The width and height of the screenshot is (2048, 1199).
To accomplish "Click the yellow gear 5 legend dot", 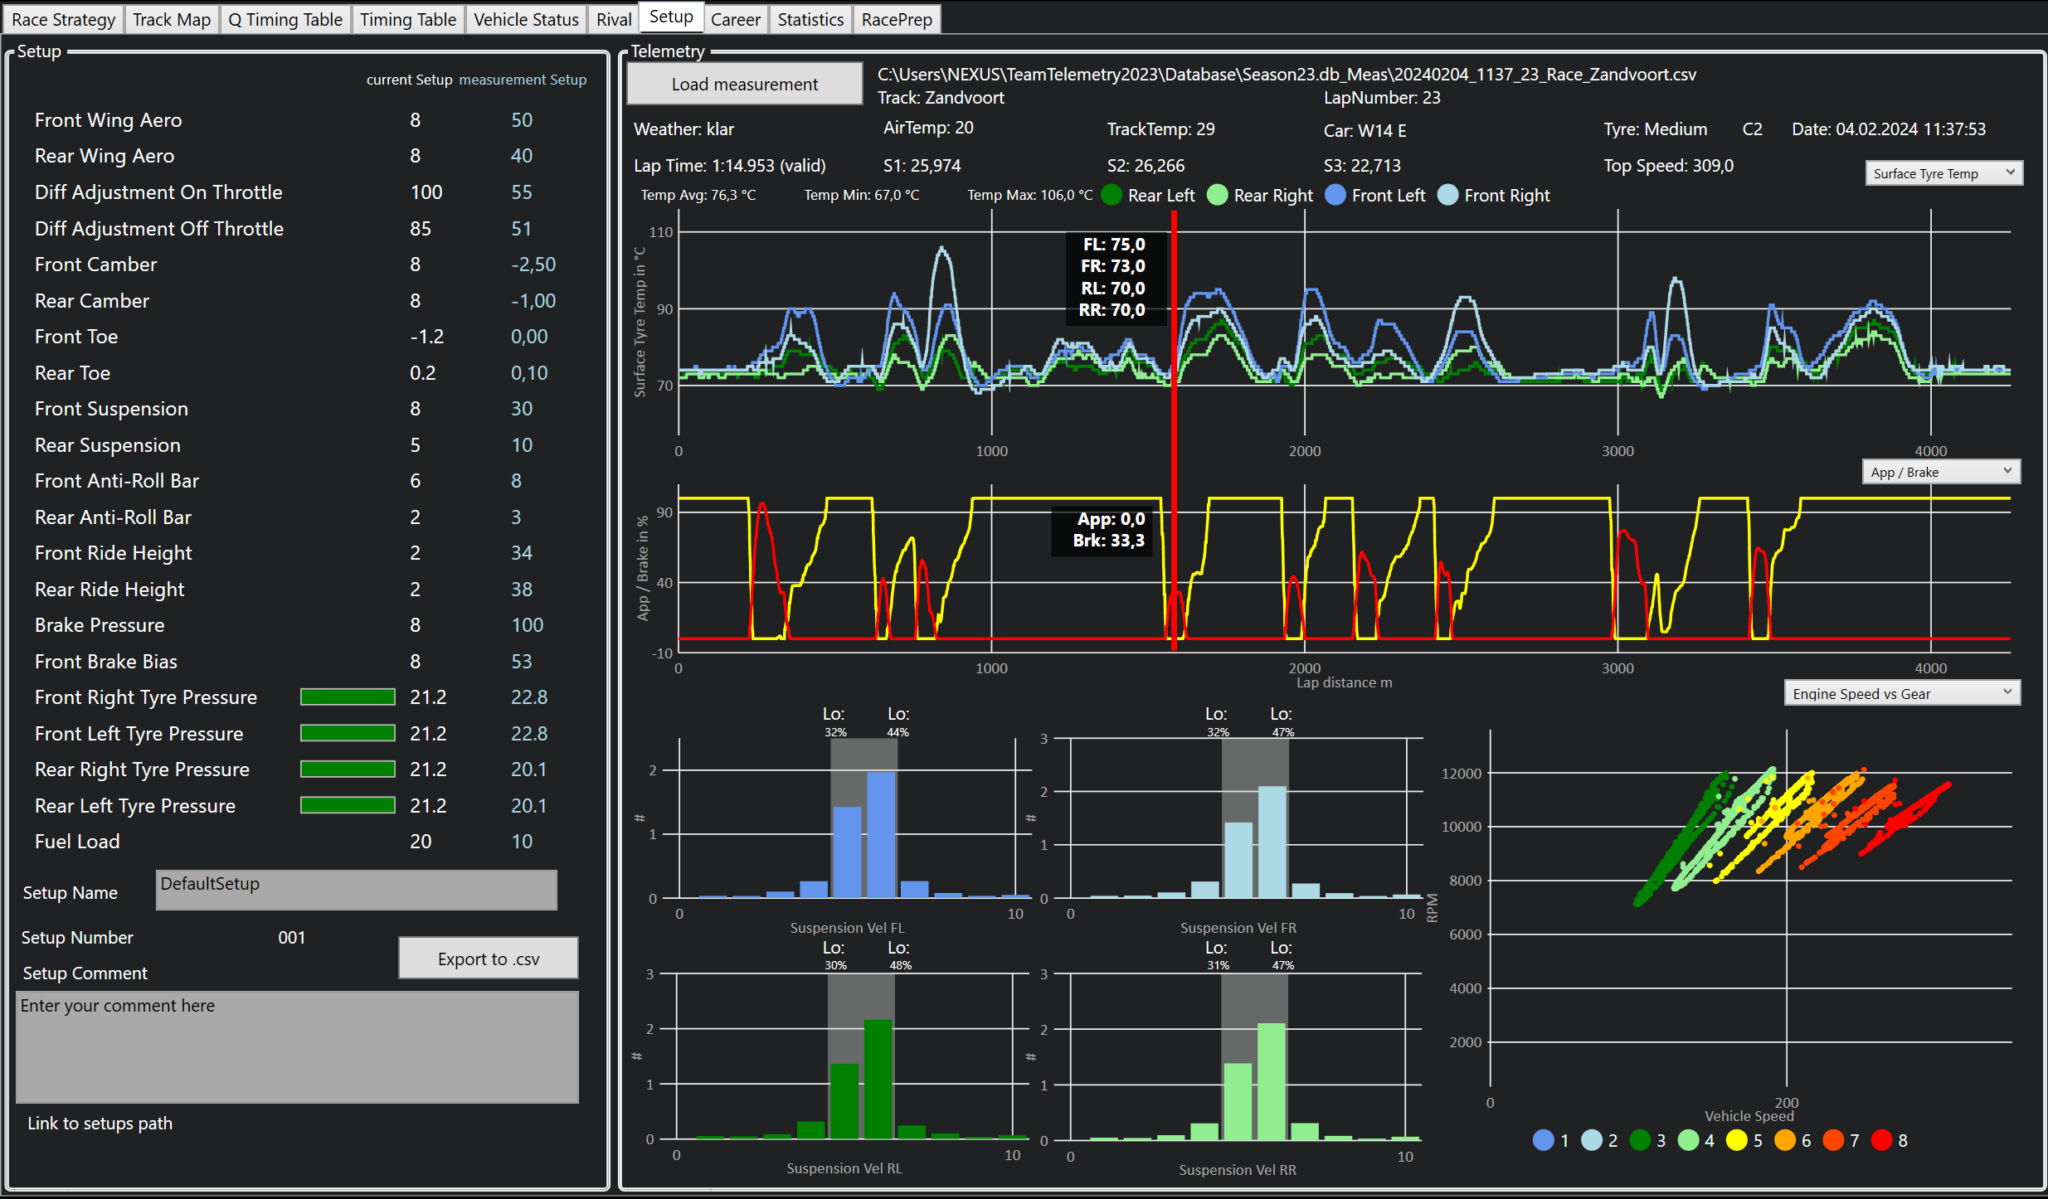I will coord(1737,1140).
